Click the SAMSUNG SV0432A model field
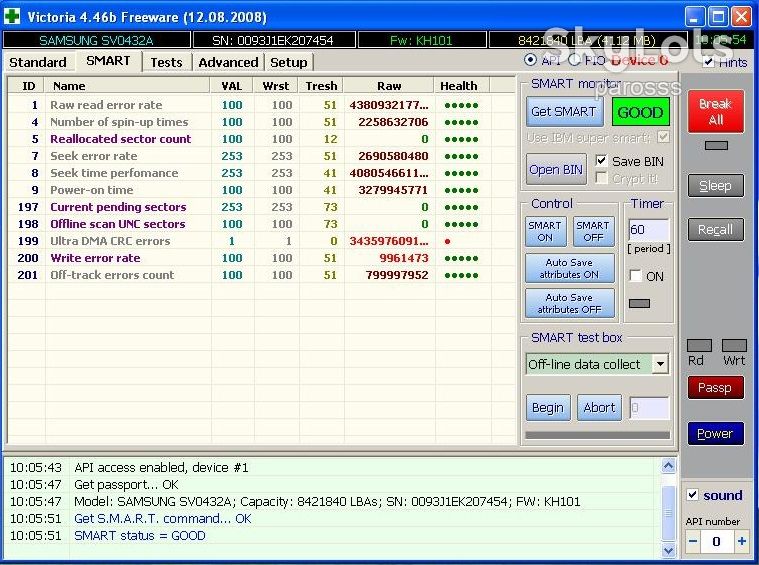 (x=96, y=40)
